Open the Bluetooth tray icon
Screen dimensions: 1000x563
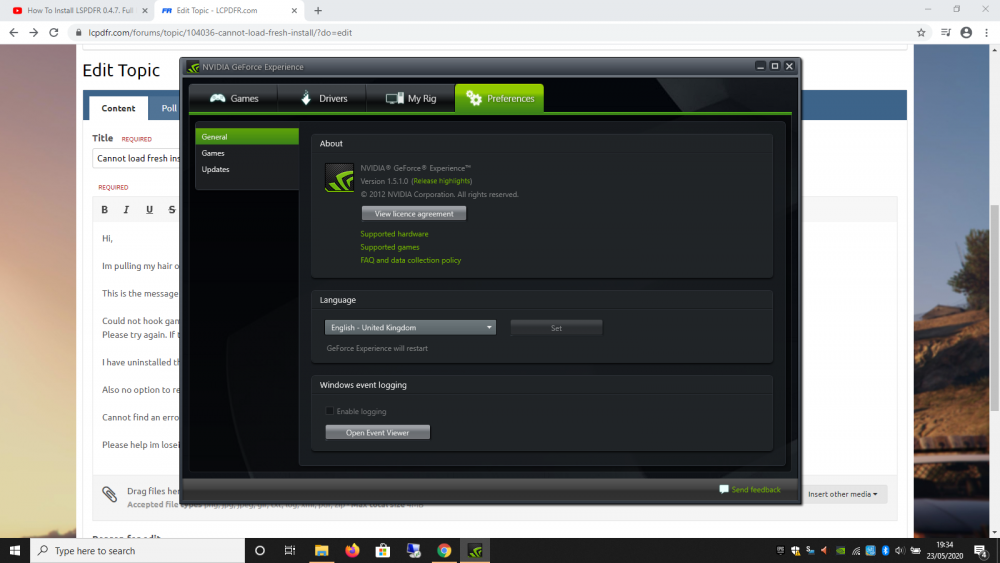tap(885, 550)
